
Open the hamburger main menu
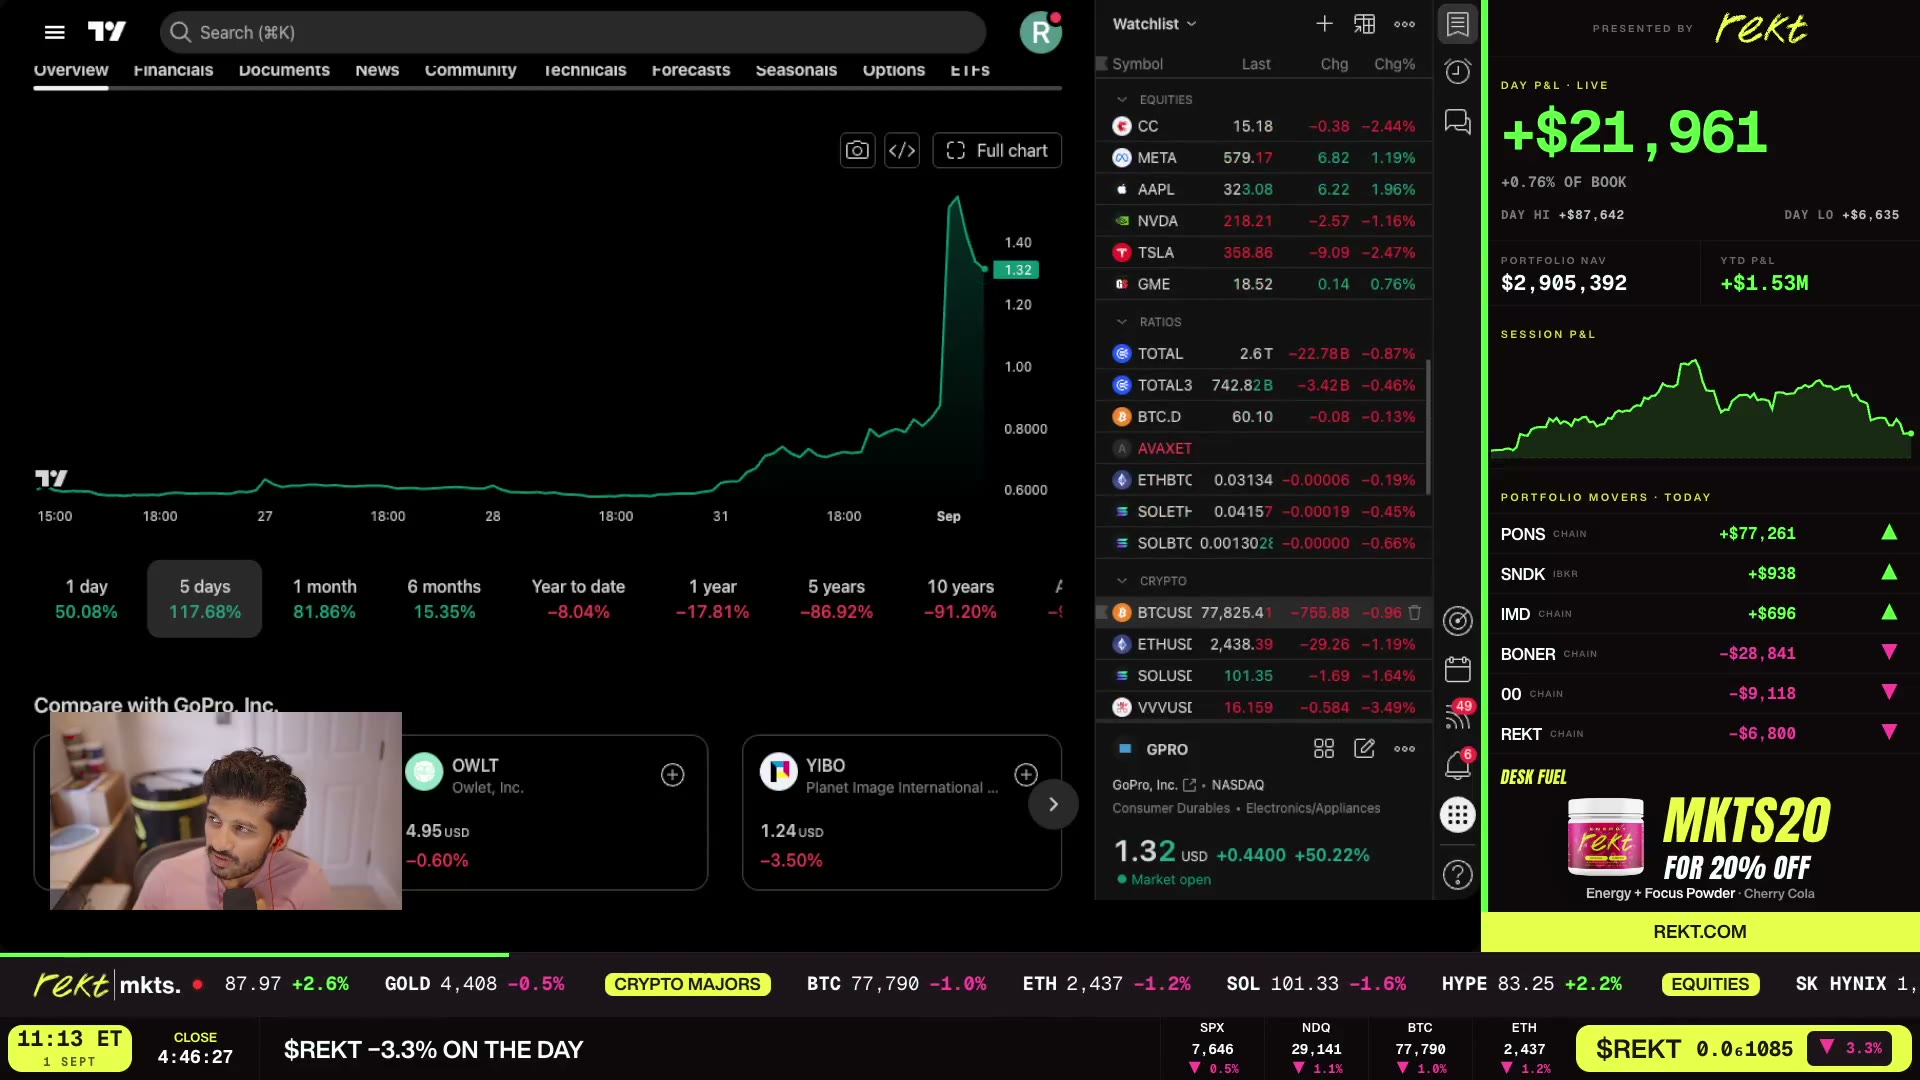click(x=55, y=32)
